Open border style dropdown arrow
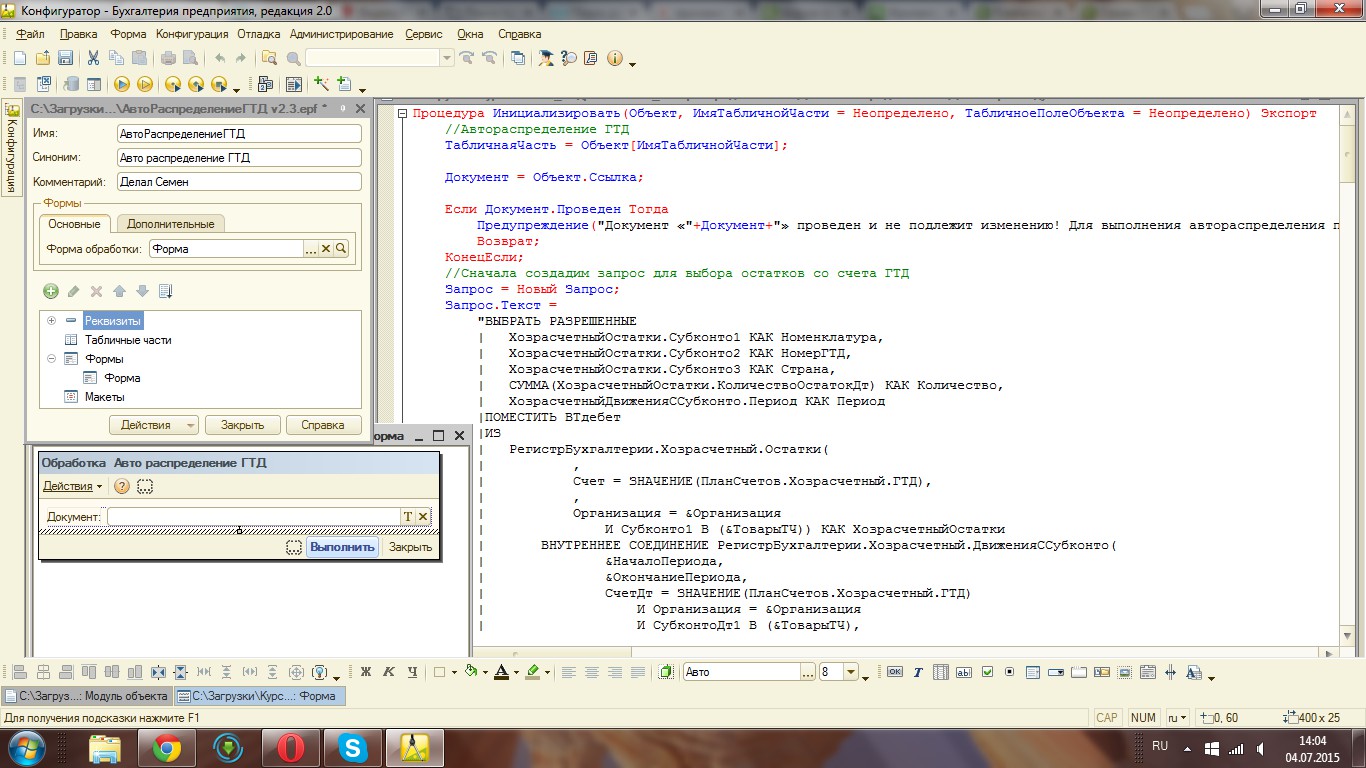This screenshot has width=1366, height=768. [454, 673]
